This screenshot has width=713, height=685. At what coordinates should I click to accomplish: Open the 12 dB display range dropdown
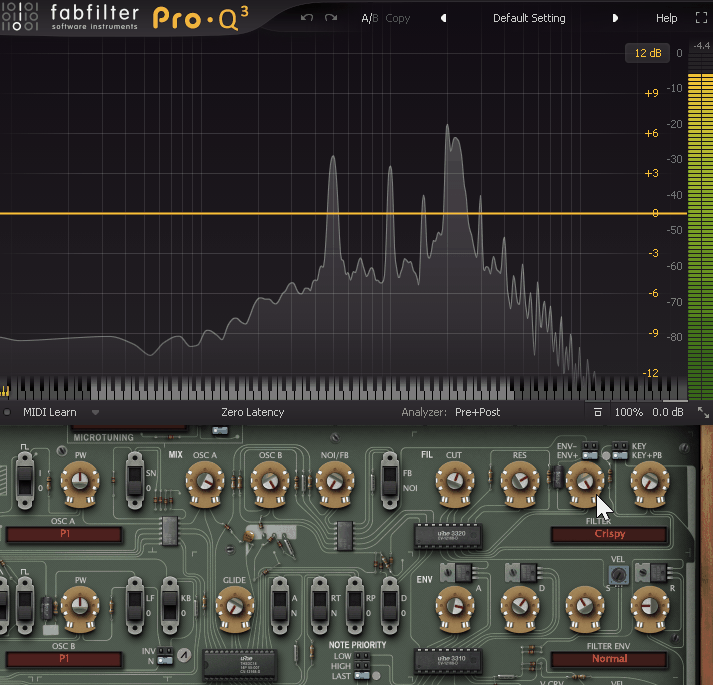tap(648, 53)
